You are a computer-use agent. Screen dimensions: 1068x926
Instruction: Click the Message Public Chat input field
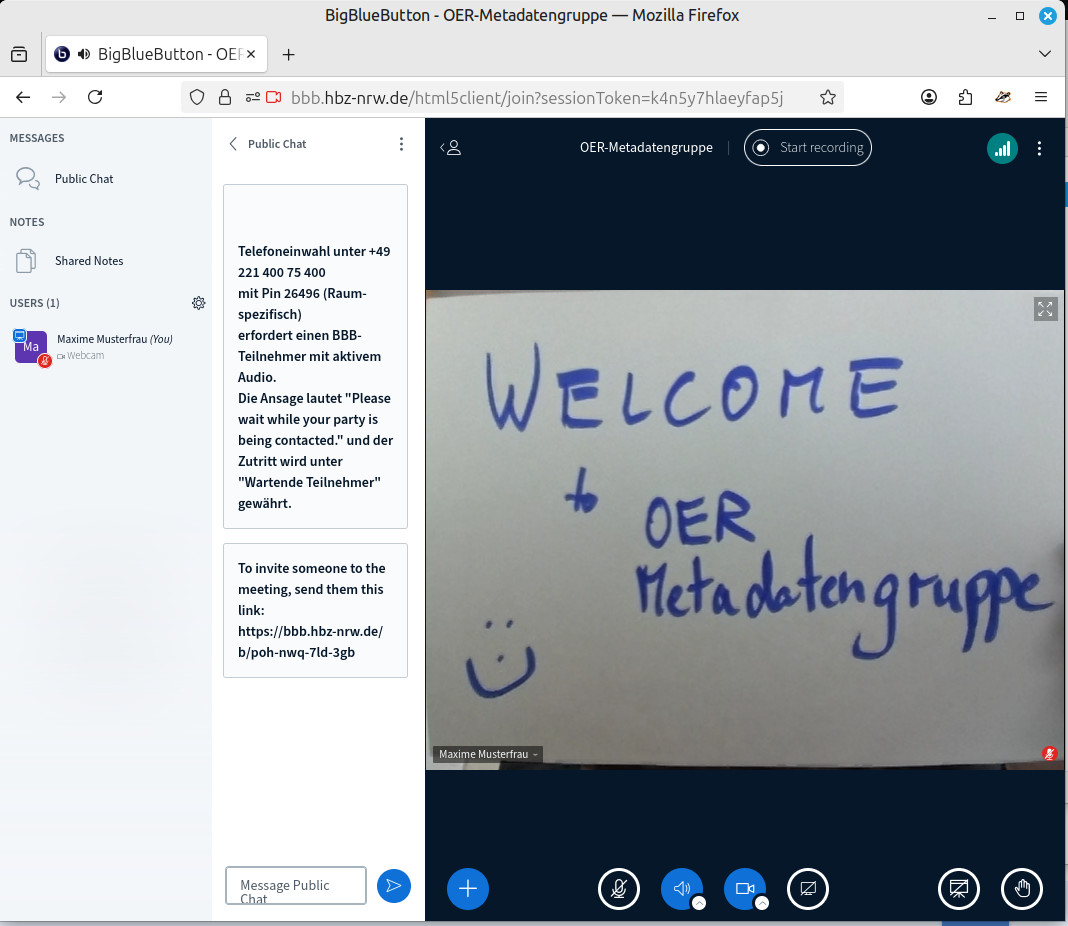click(296, 885)
